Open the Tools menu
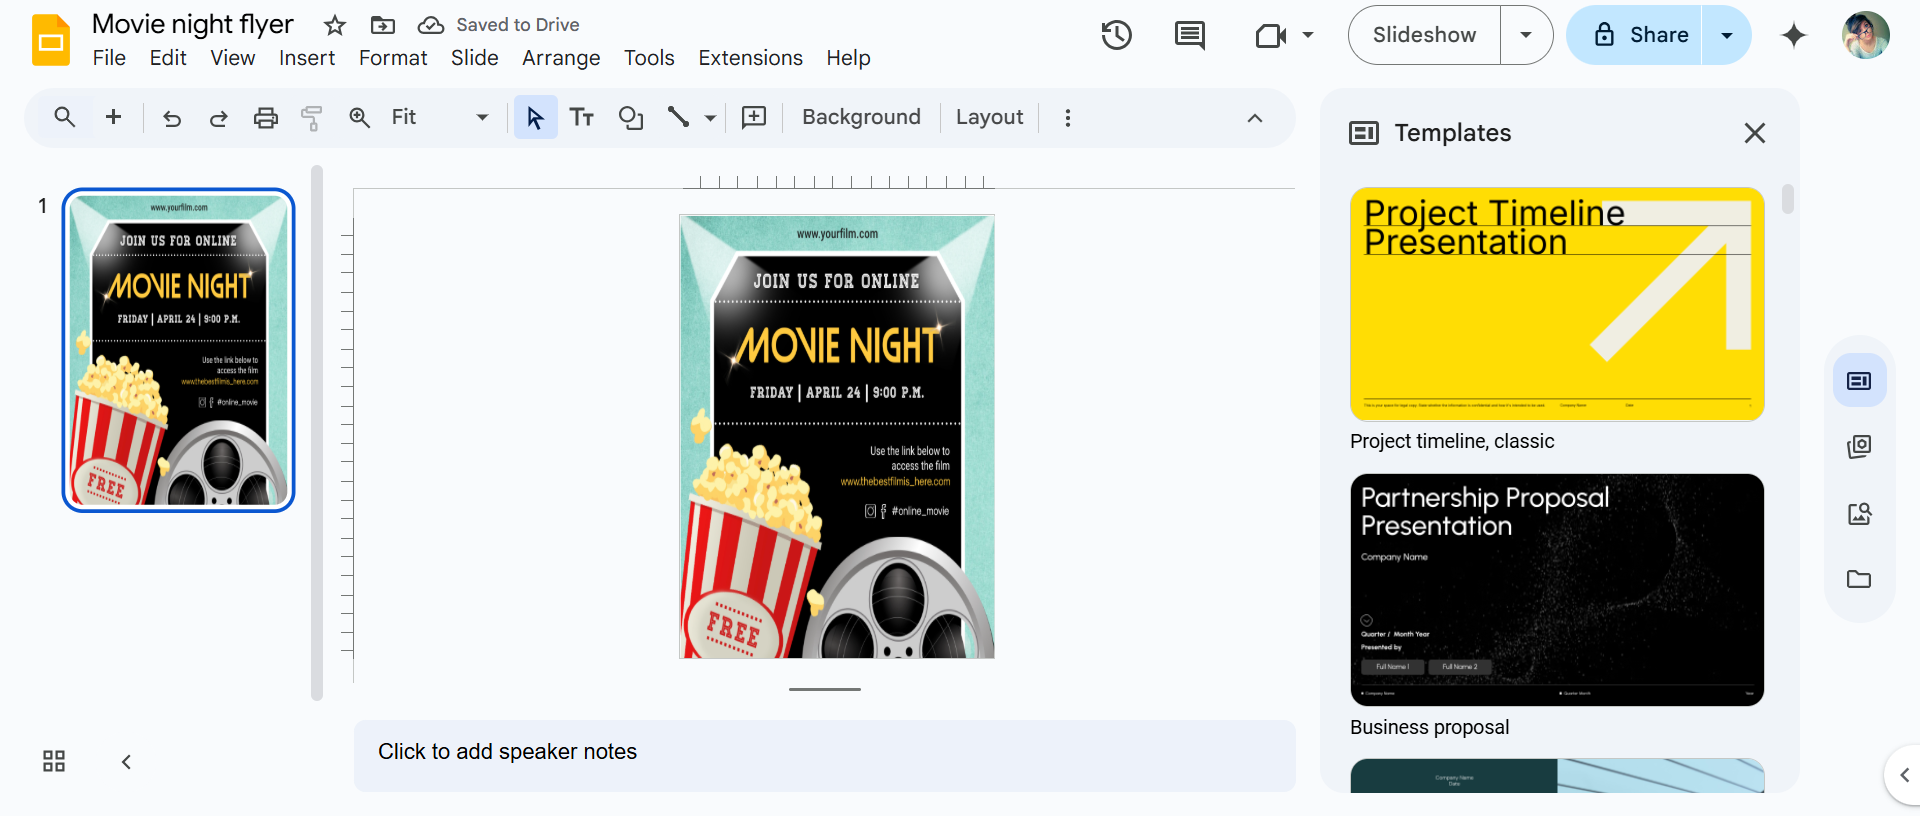This screenshot has width=1920, height=816. pyautogui.click(x=649, y=58)
